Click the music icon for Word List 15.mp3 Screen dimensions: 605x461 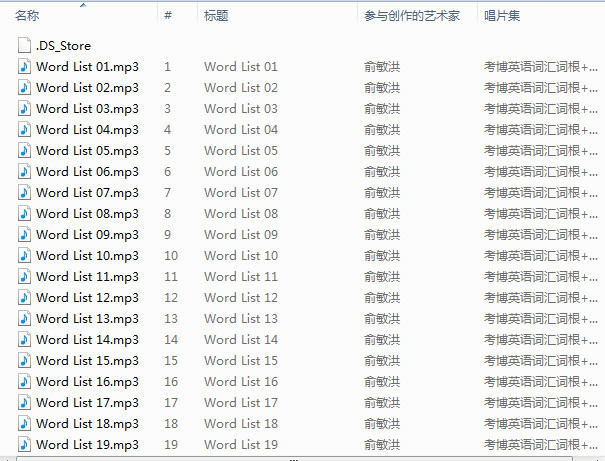pyautogui.click(x=24, y=360)
